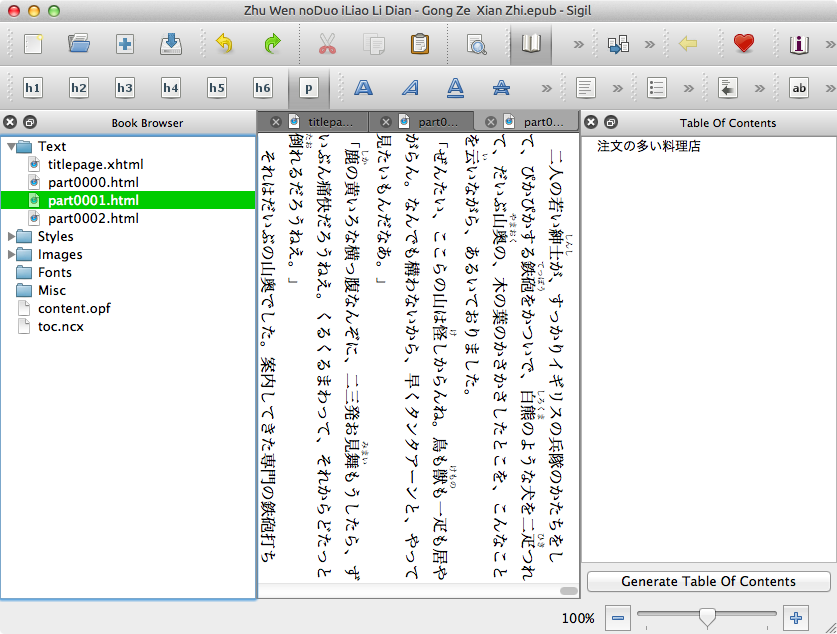Click the zoom in plus button
This screenshot has height=634, width=837.
click(x=796, y=618)
